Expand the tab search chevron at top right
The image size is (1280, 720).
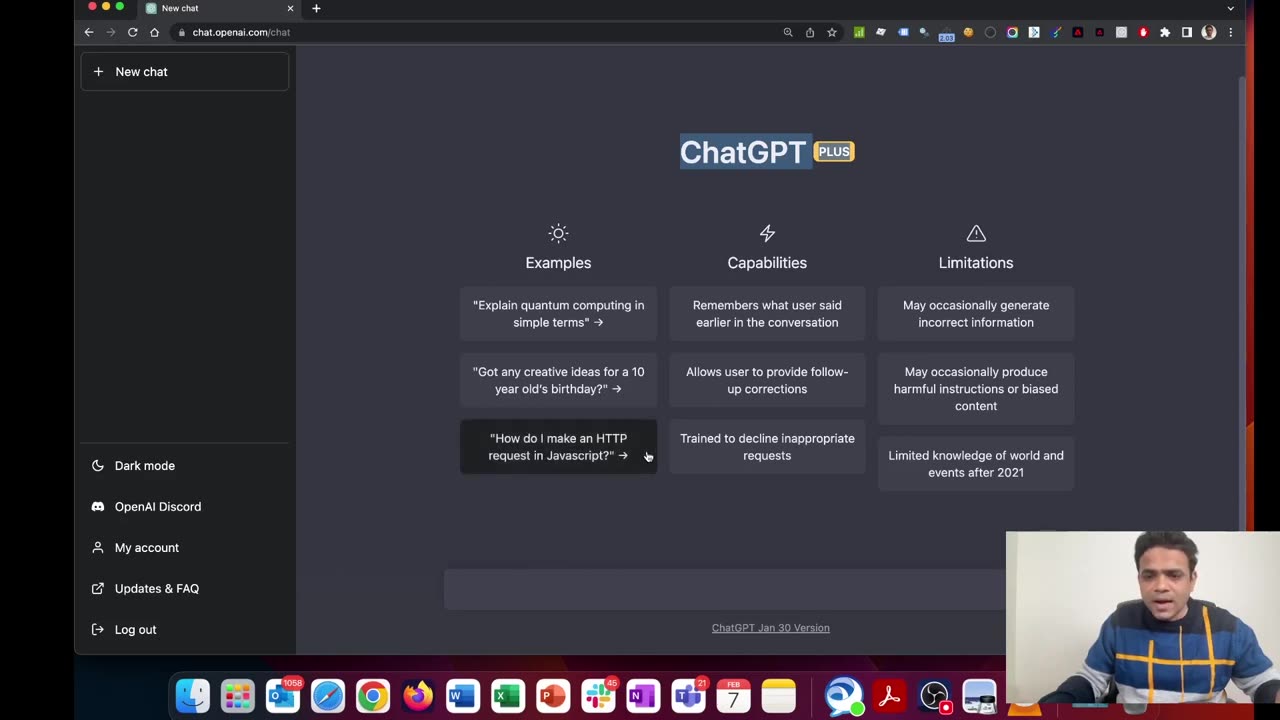point(1231,8)
